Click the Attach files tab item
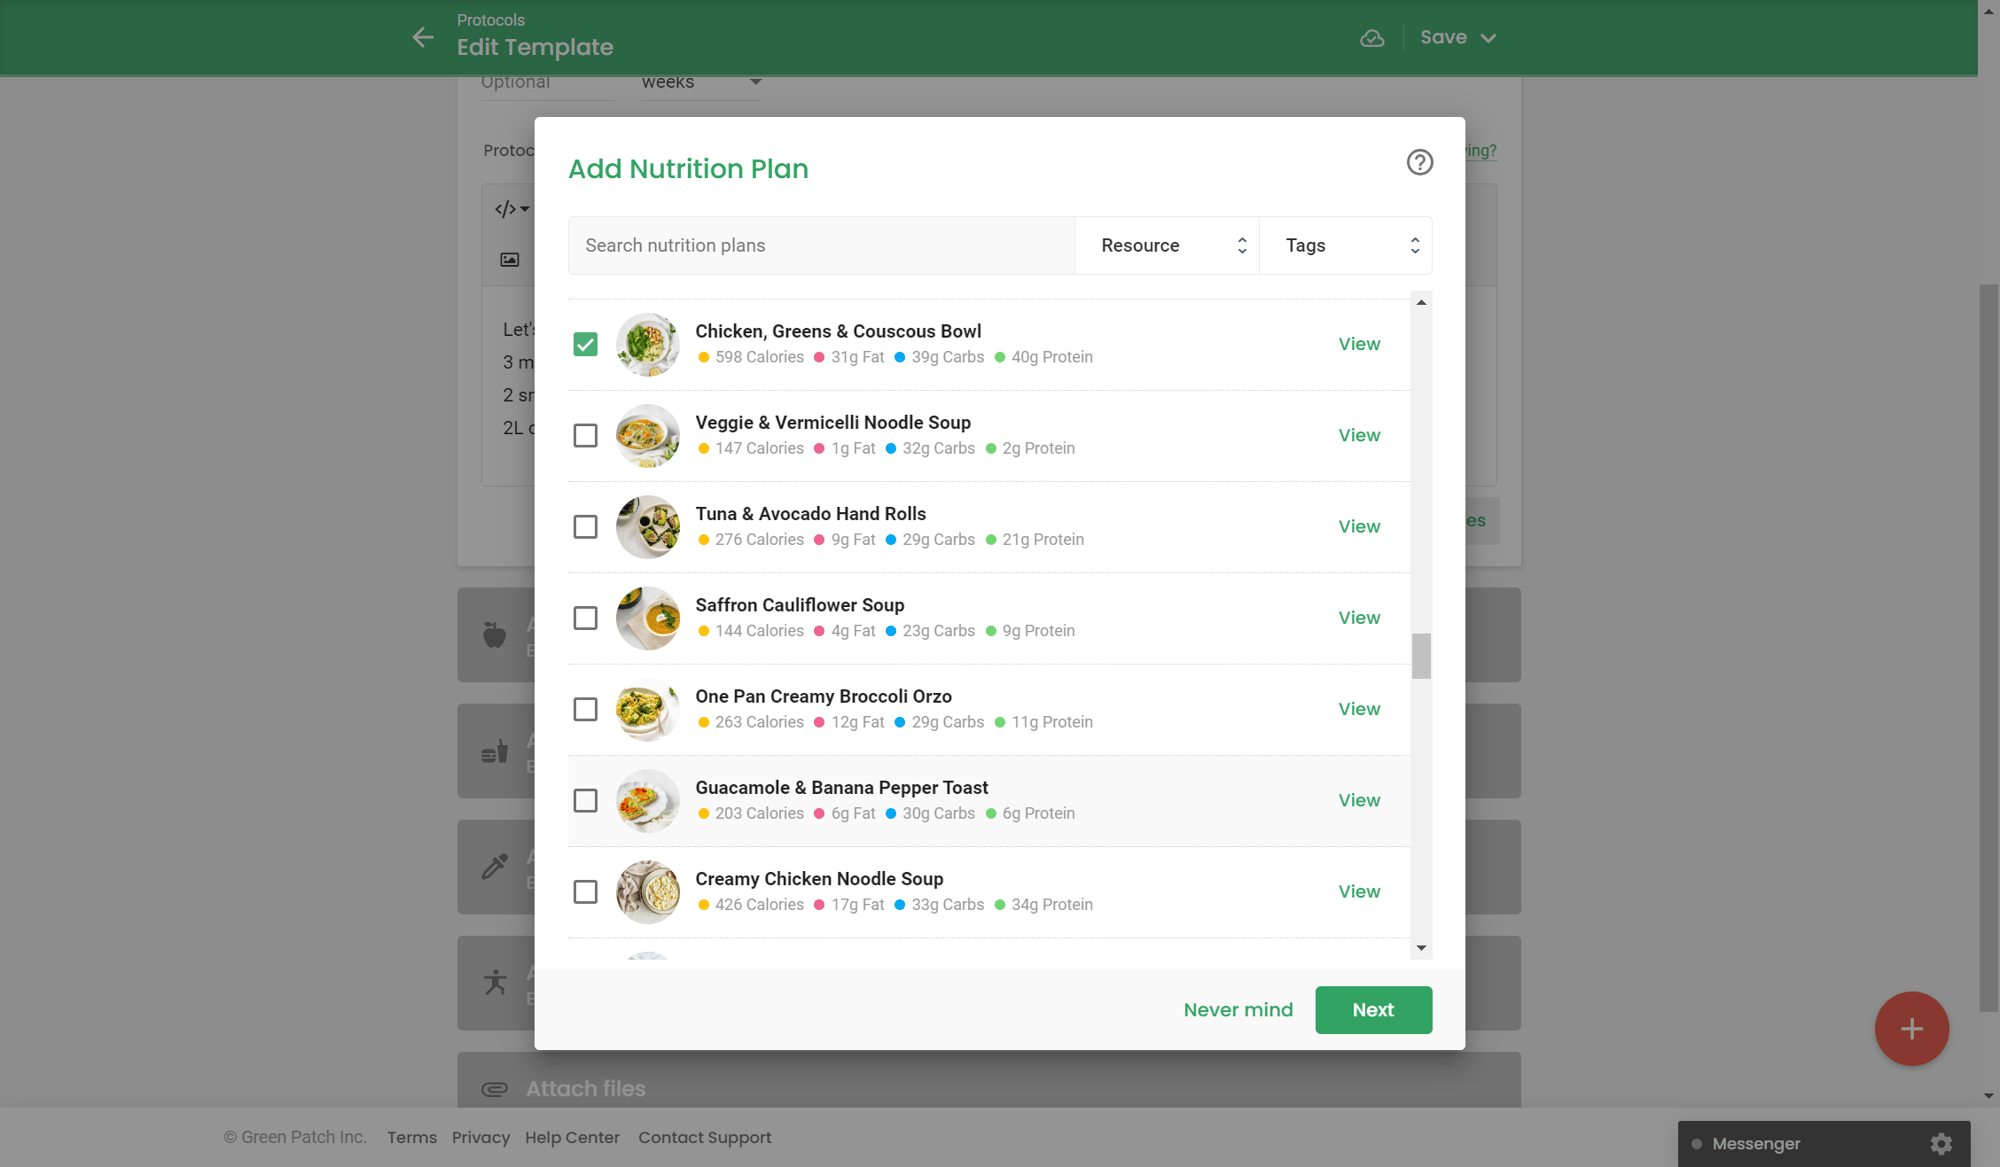Viewport: 2000px width, 1167px height. point(585,1088)
